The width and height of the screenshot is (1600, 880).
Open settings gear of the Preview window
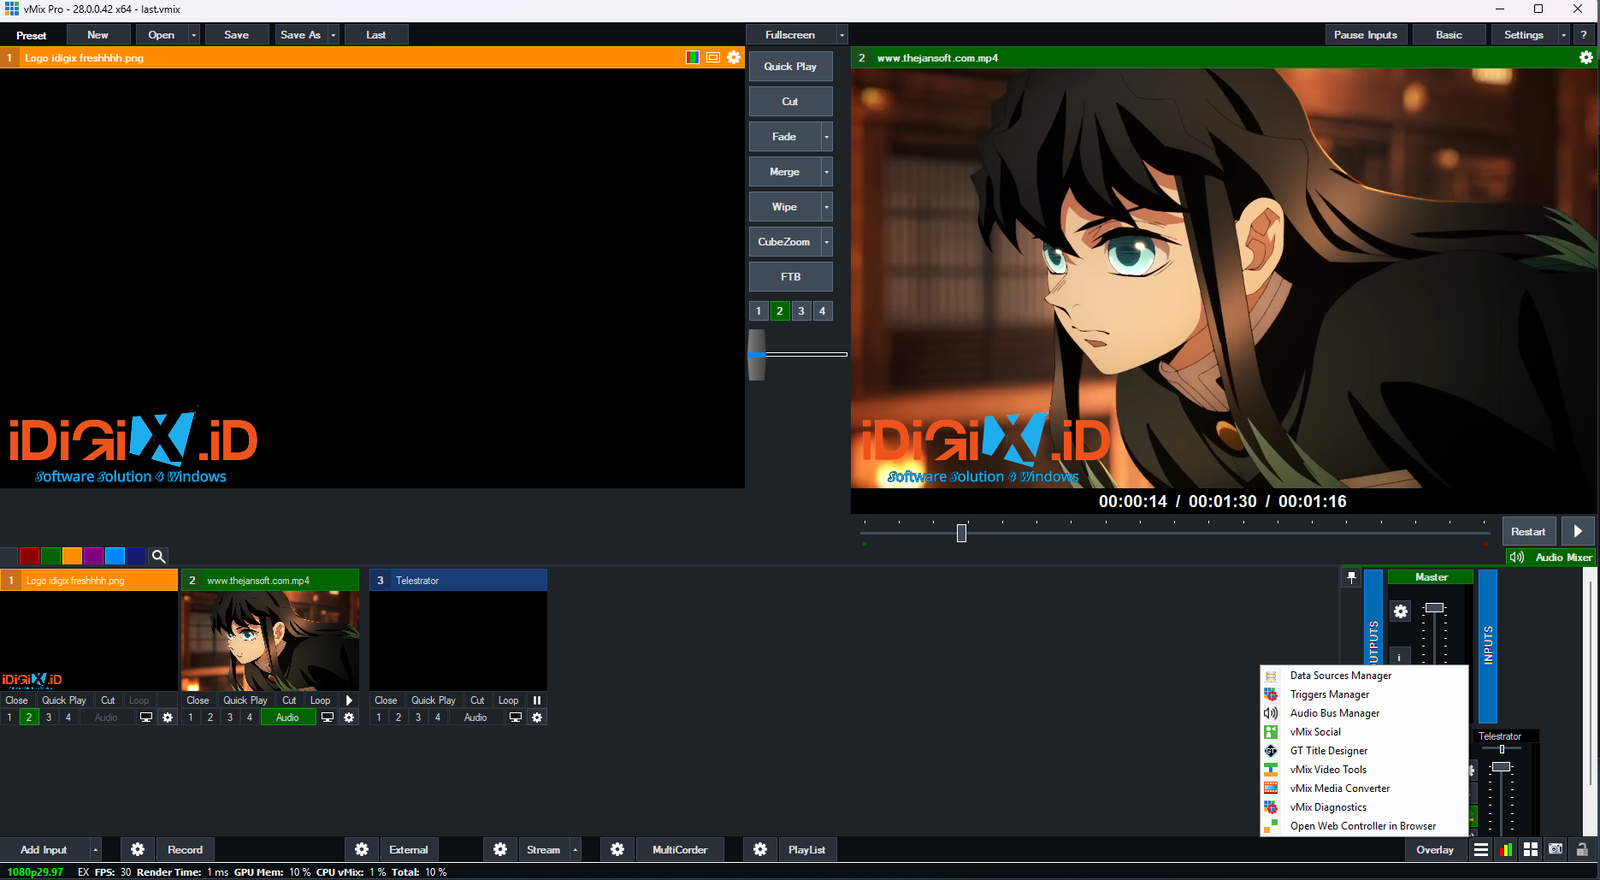click(x=734, y=58)
